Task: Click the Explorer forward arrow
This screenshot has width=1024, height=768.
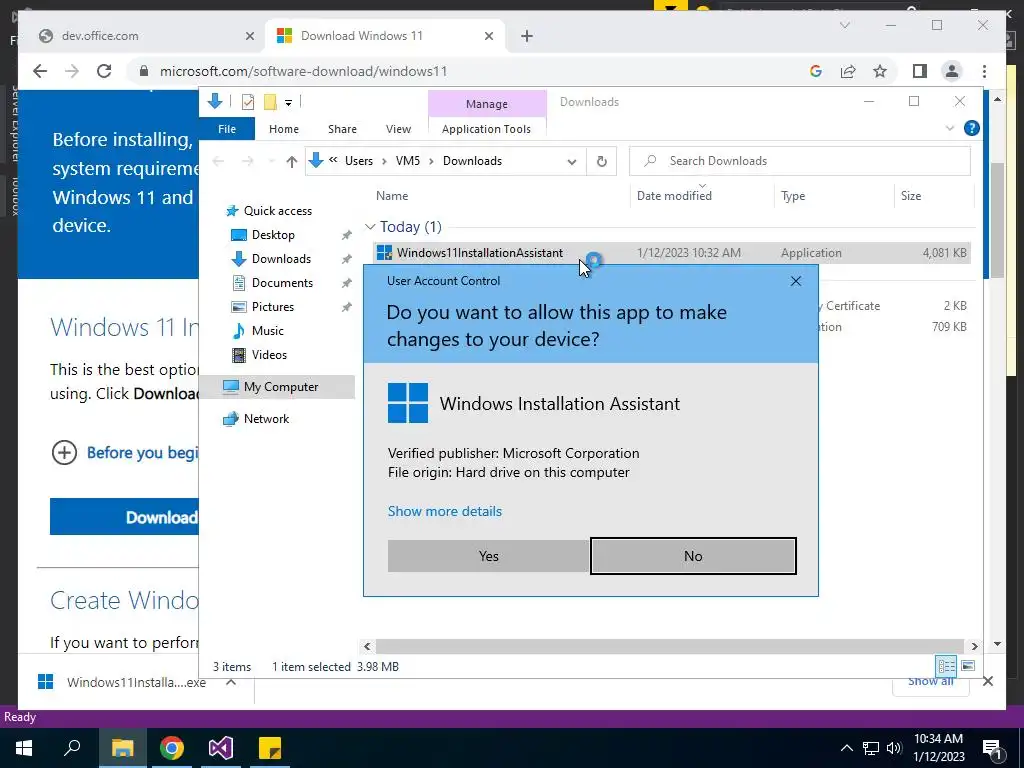Action: click(x=248, y=161)
